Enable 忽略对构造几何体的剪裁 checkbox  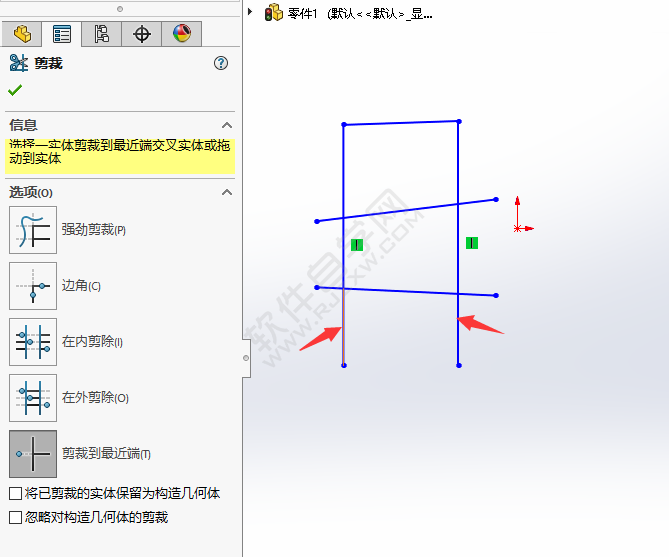15,518
